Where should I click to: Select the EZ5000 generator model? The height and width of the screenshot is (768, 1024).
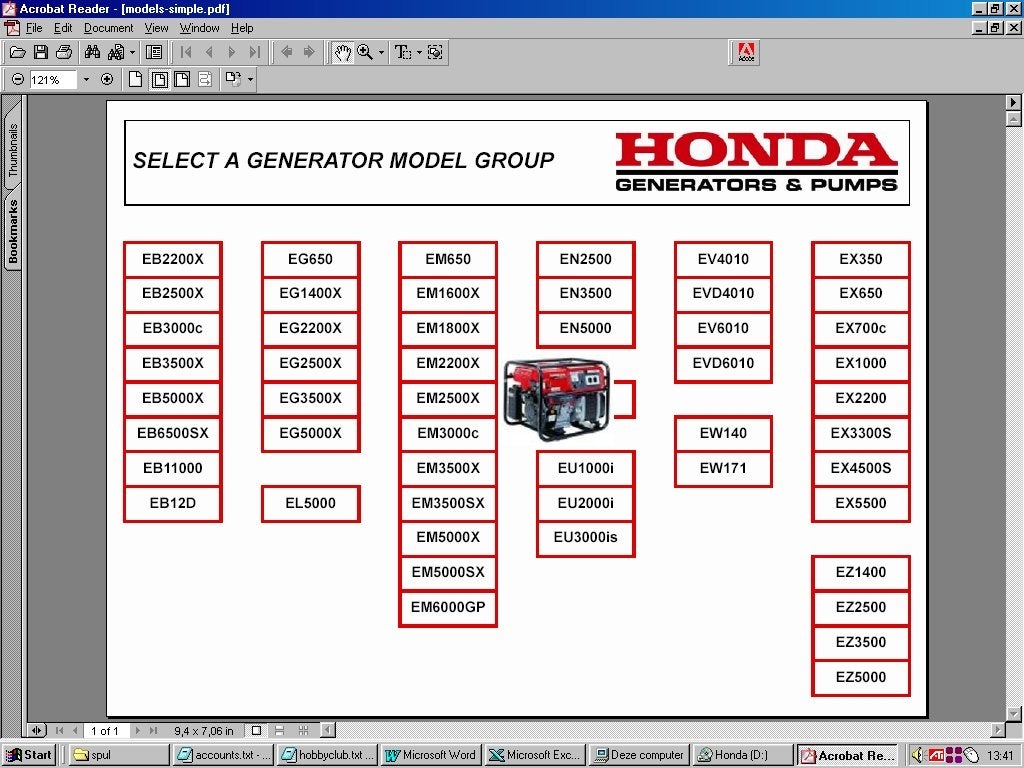(861, 677)
